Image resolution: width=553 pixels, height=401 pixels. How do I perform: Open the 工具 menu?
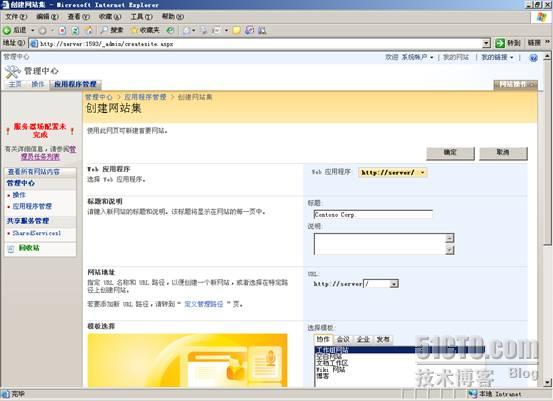click(141, 17)
